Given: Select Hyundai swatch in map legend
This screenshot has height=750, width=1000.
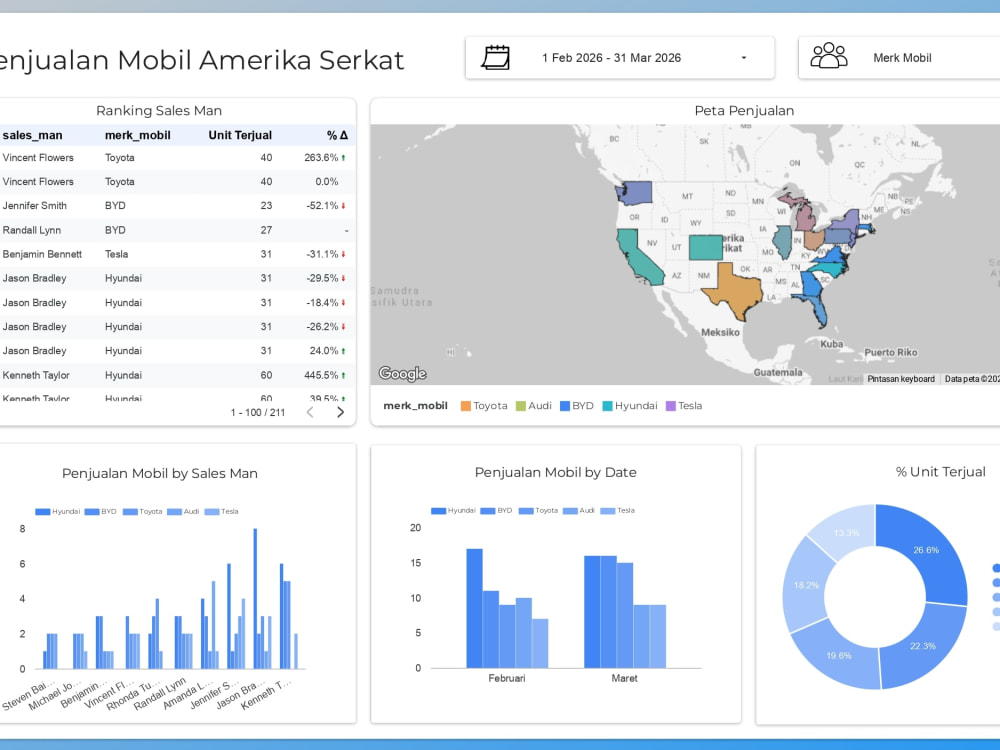Looking at the screenshot, I should click(607, 406).
